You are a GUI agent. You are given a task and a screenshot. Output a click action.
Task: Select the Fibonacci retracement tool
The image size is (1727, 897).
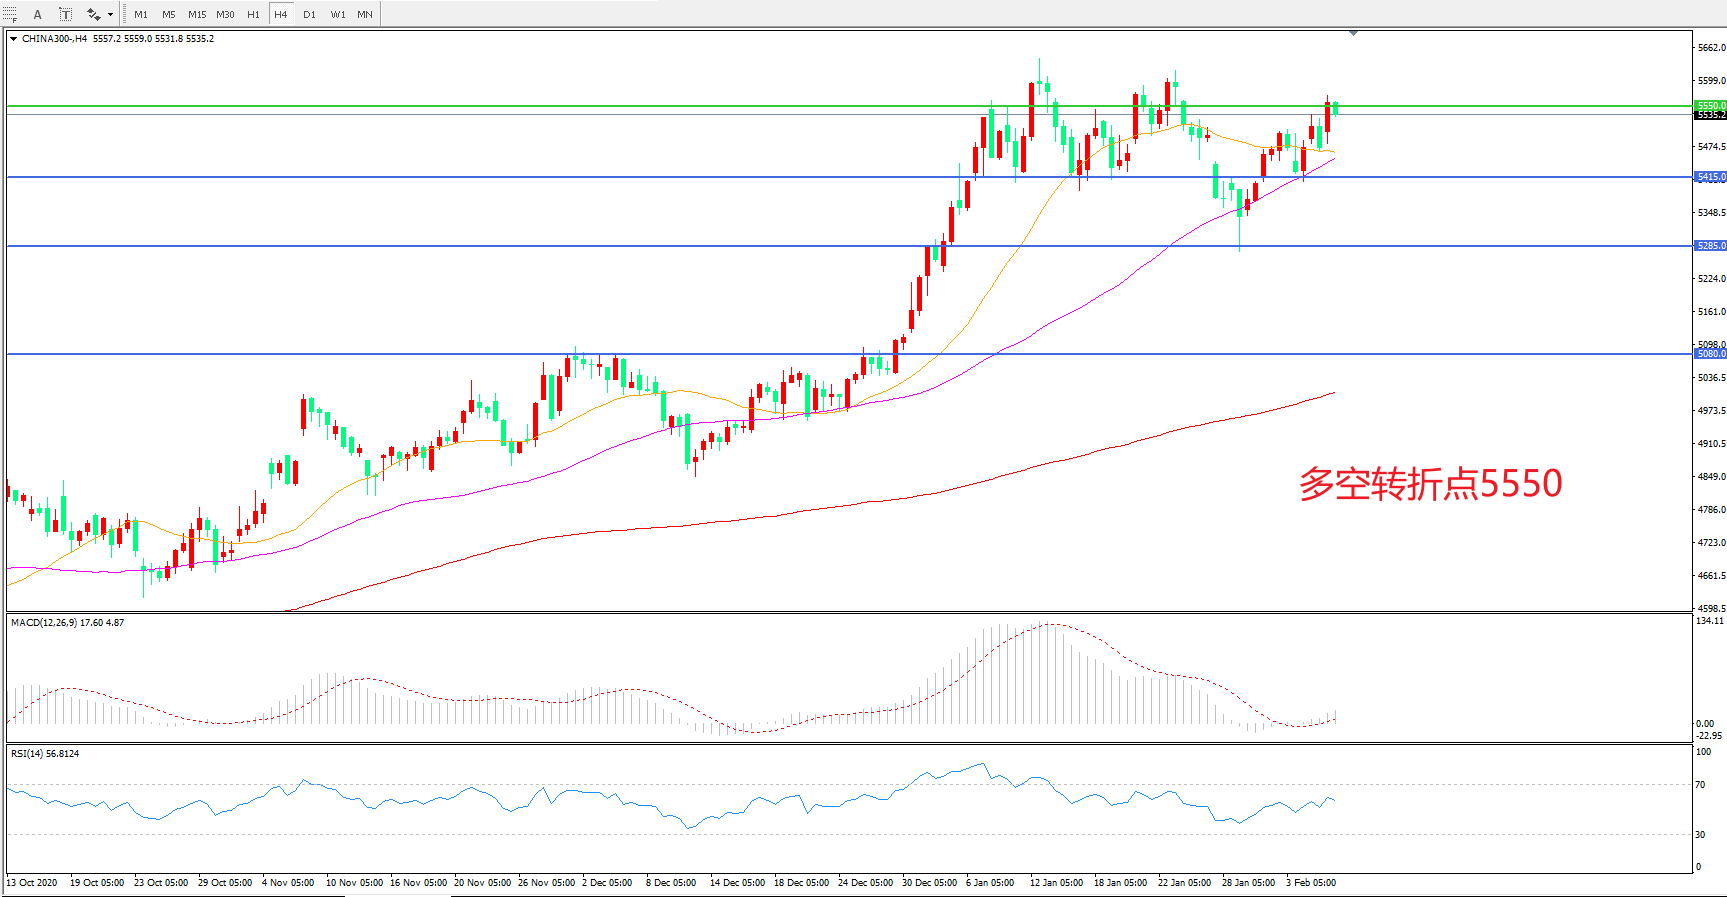[x=10, y=14]
